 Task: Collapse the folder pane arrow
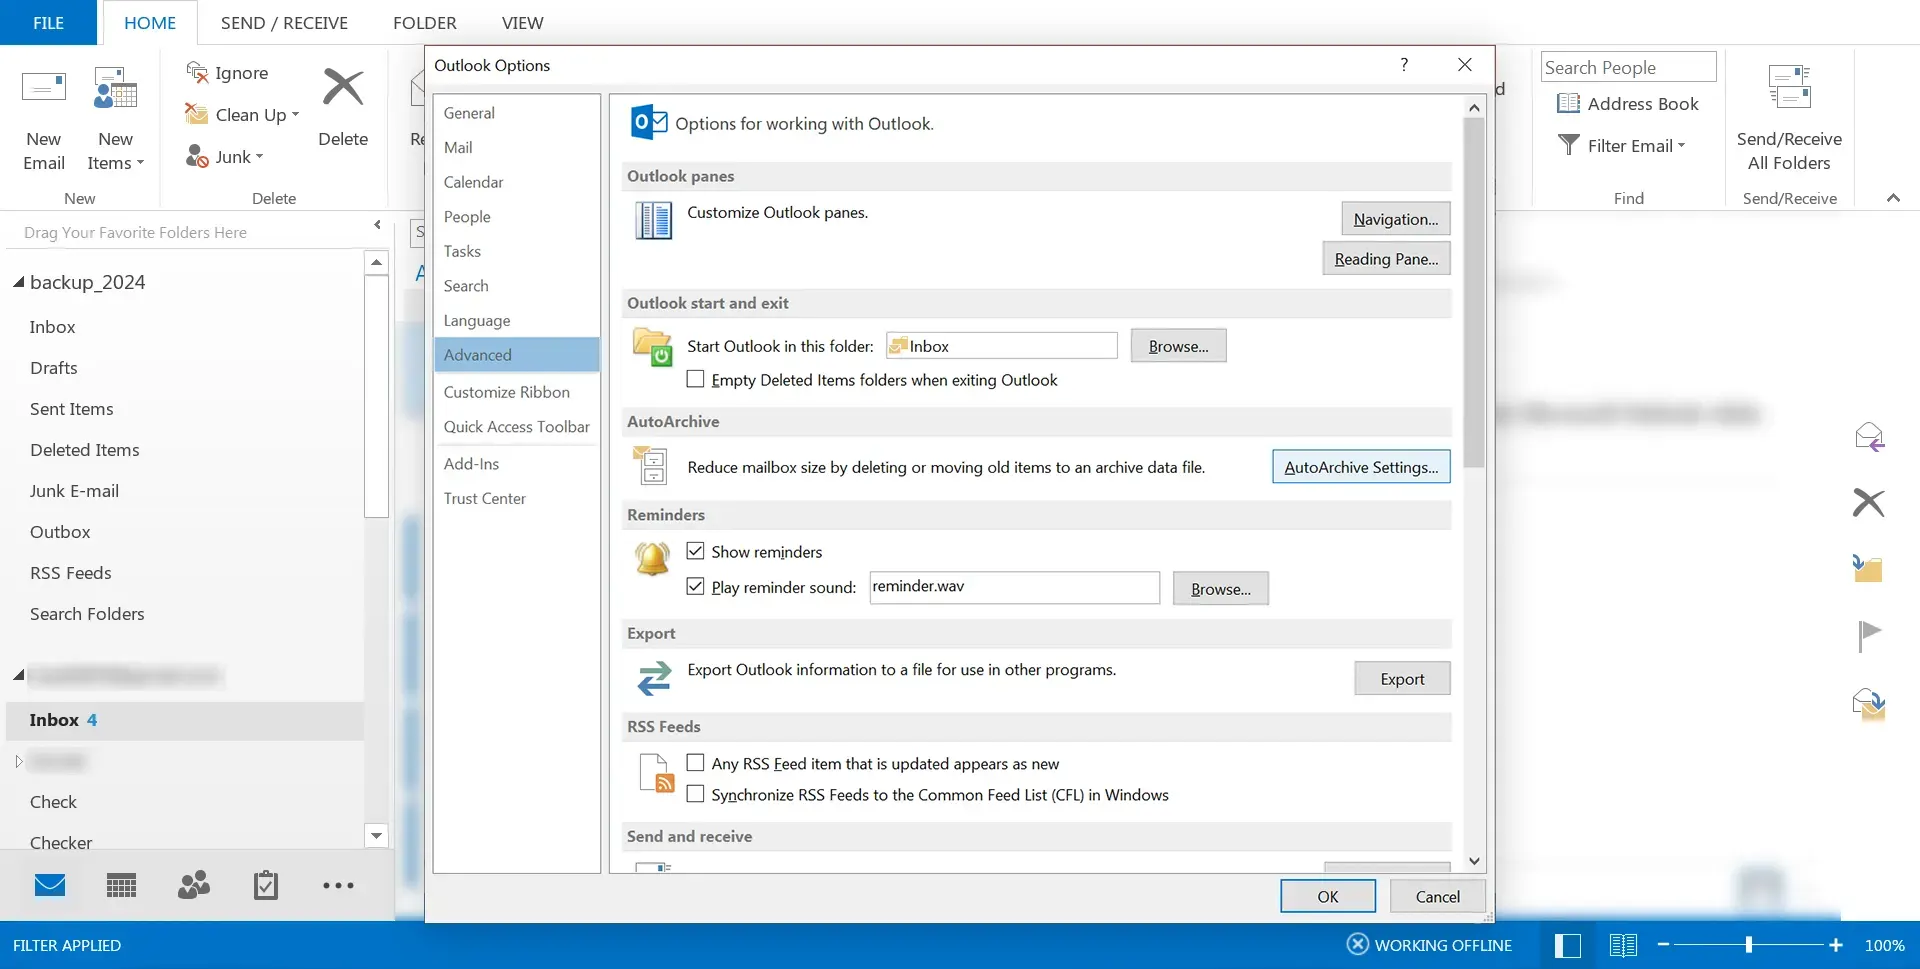tap(377, 225)
